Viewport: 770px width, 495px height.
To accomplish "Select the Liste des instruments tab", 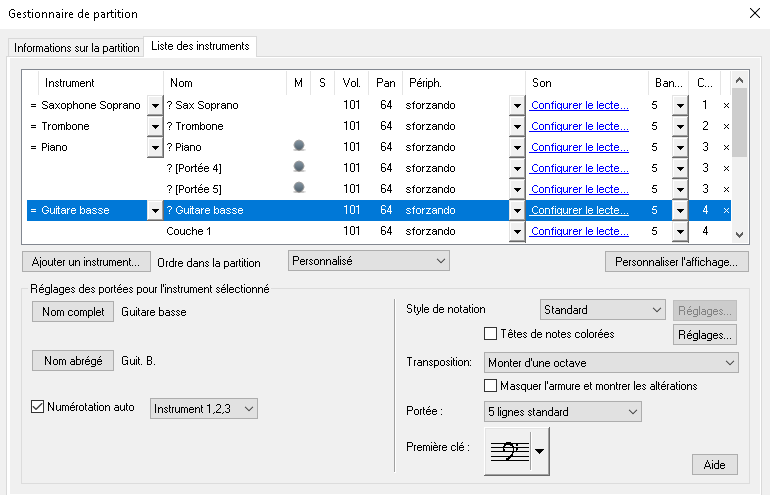I will pyautogui.click(x=201, y=46).
